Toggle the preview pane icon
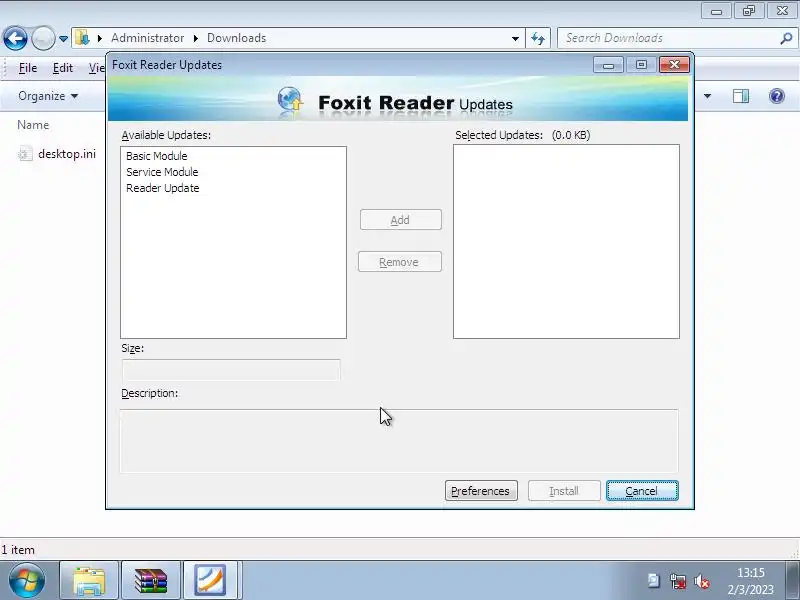 741,96
